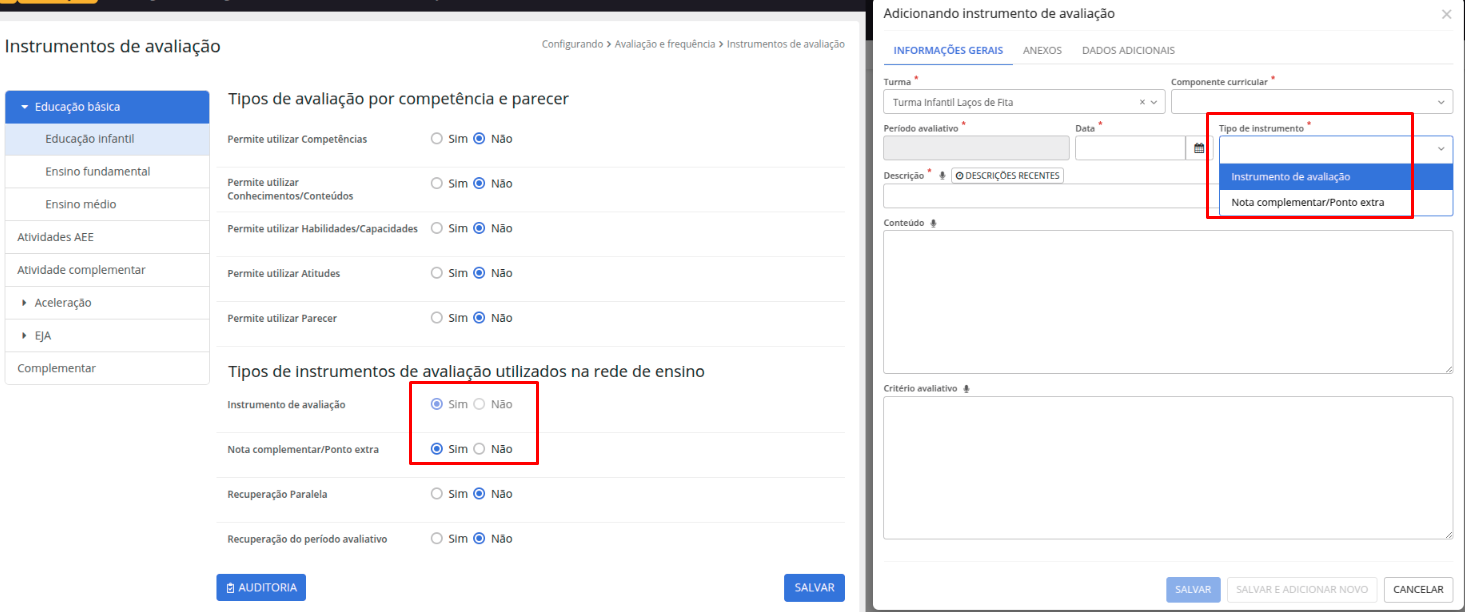This screenshot has width=1465, height=612.
Task: Choose Sim for Permite utilizar Habilidades/Capacidades
Action: (436, 228)
